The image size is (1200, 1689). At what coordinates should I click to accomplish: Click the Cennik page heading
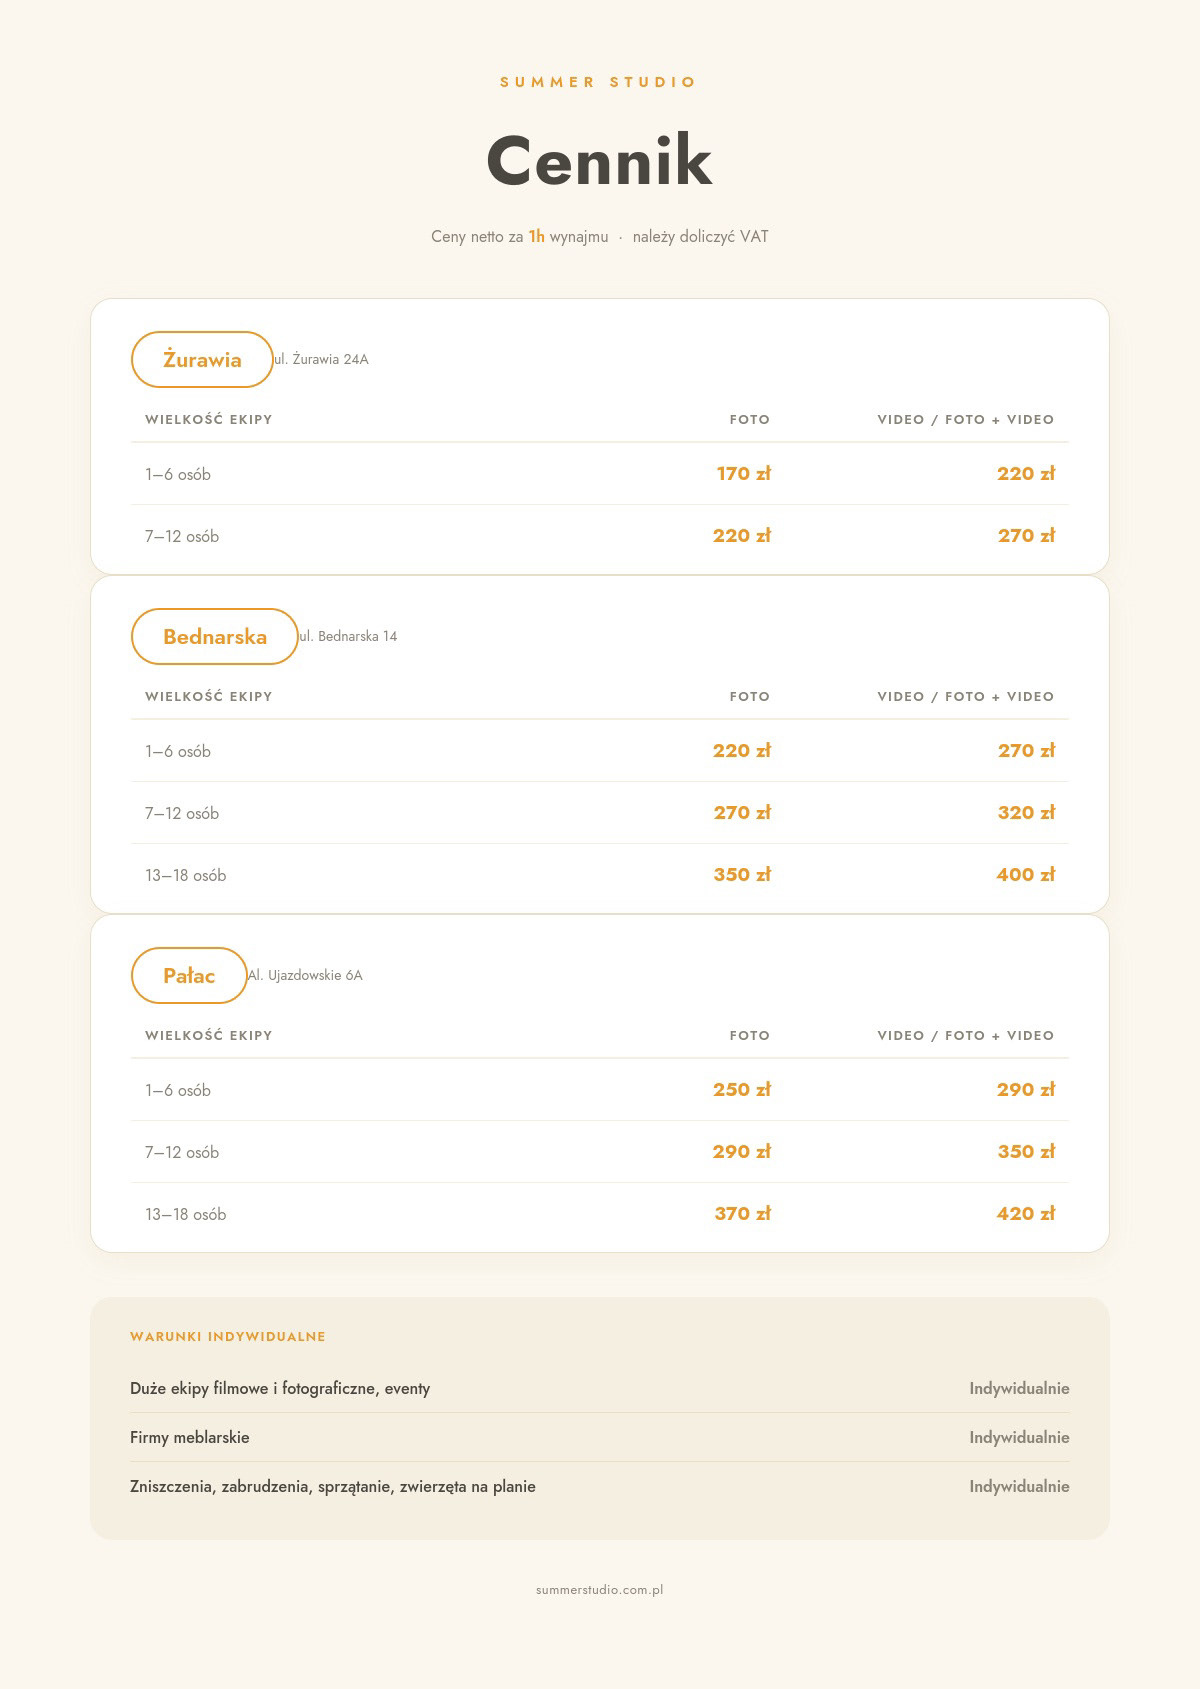pos(600,161)
